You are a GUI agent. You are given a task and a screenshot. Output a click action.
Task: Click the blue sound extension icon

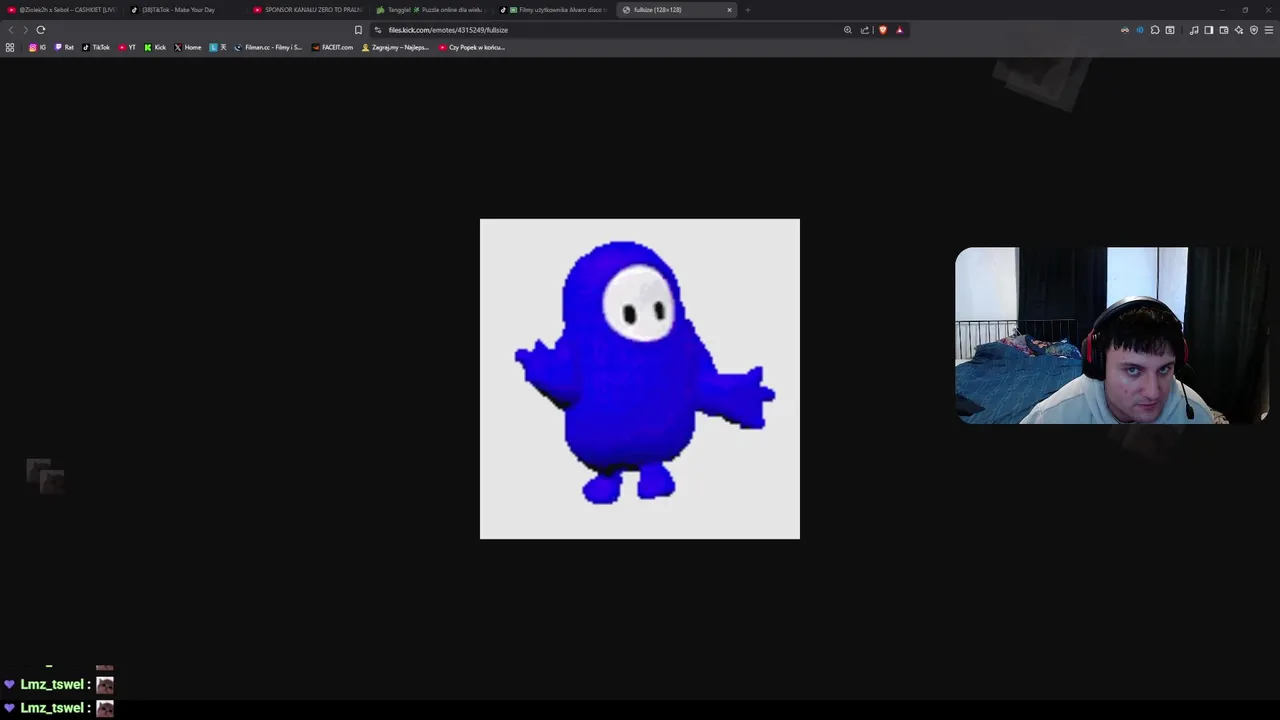click(1140, 30)
